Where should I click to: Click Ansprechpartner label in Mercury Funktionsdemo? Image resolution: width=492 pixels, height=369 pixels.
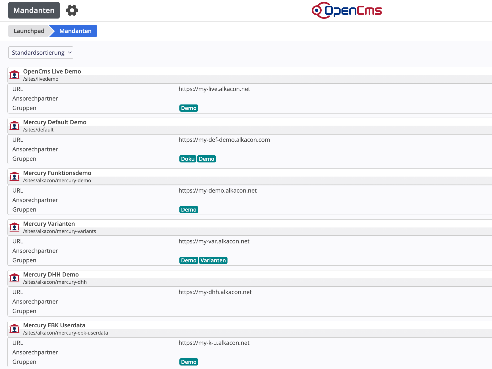(x=35, y=200)
